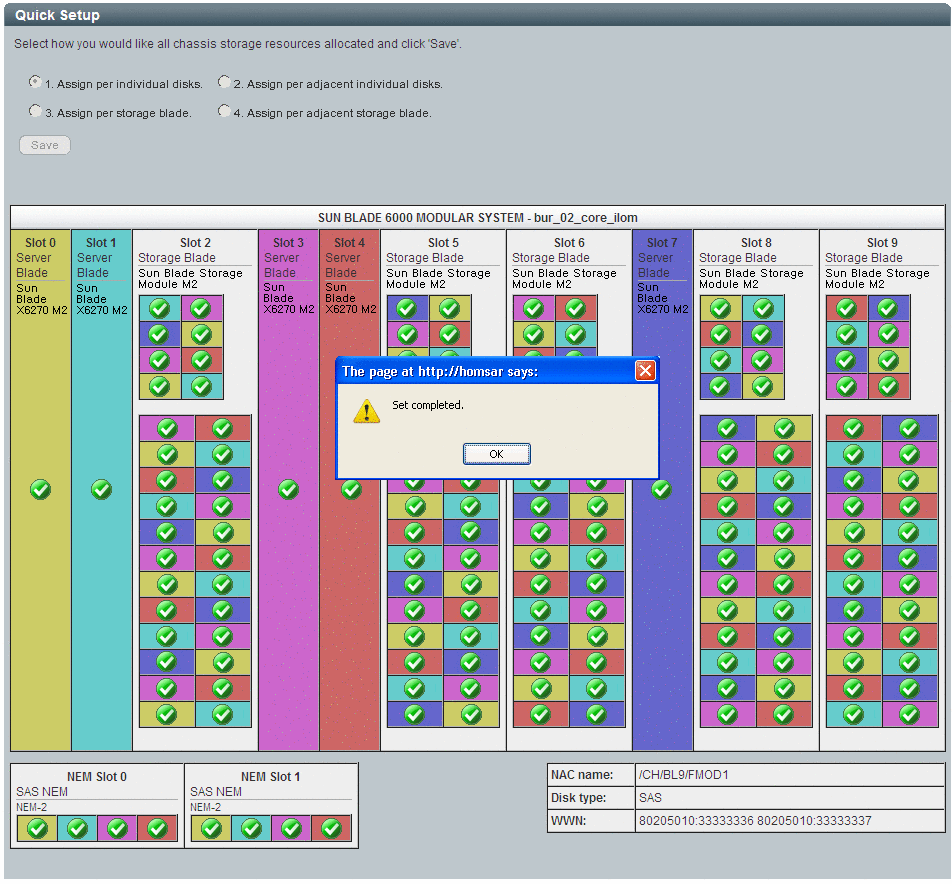Click the magenta disk in Slot 8 upper disk group
This screenshot has height=884, width=952.
pyautogui.click(x=763, y=361)
